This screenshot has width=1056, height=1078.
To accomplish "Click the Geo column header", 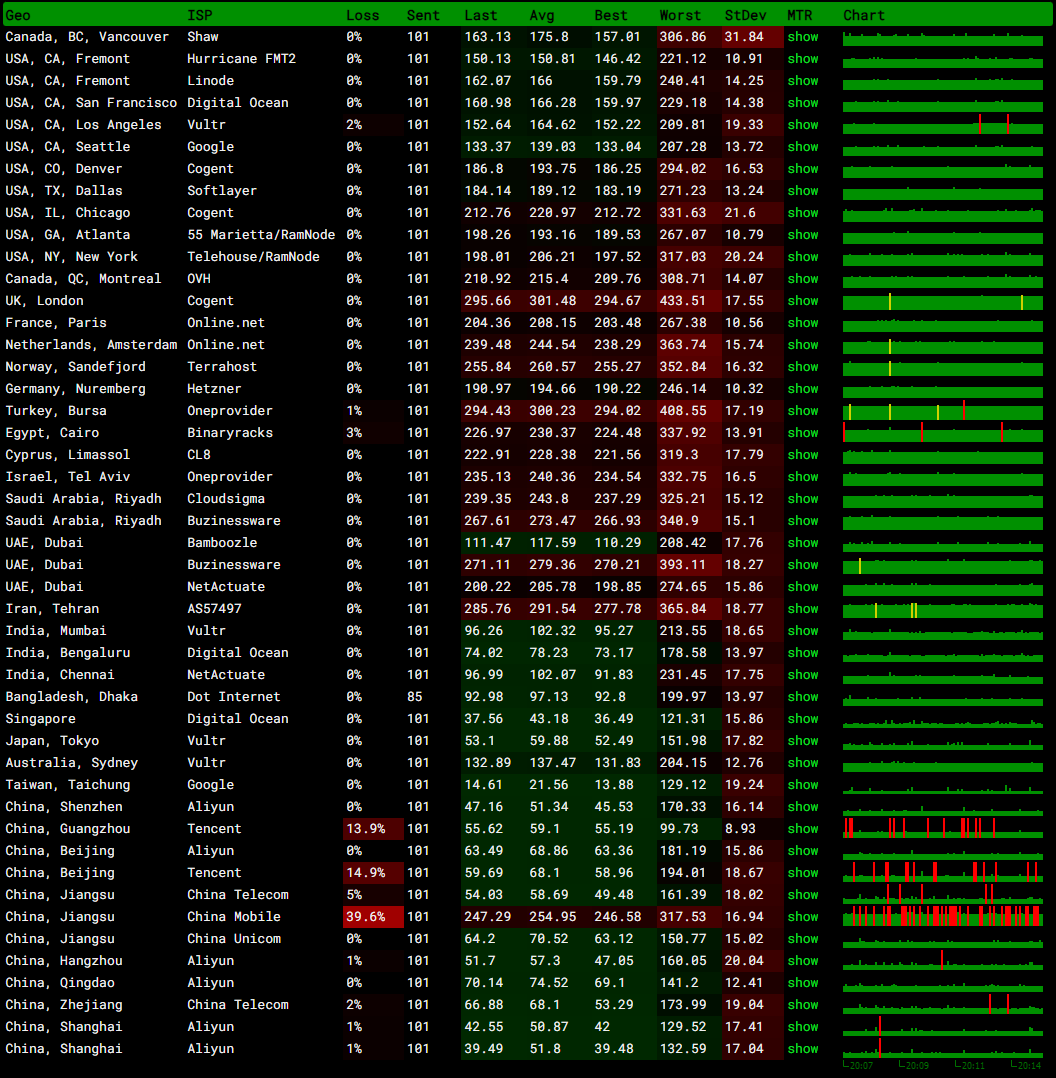I will click(18, 15).
